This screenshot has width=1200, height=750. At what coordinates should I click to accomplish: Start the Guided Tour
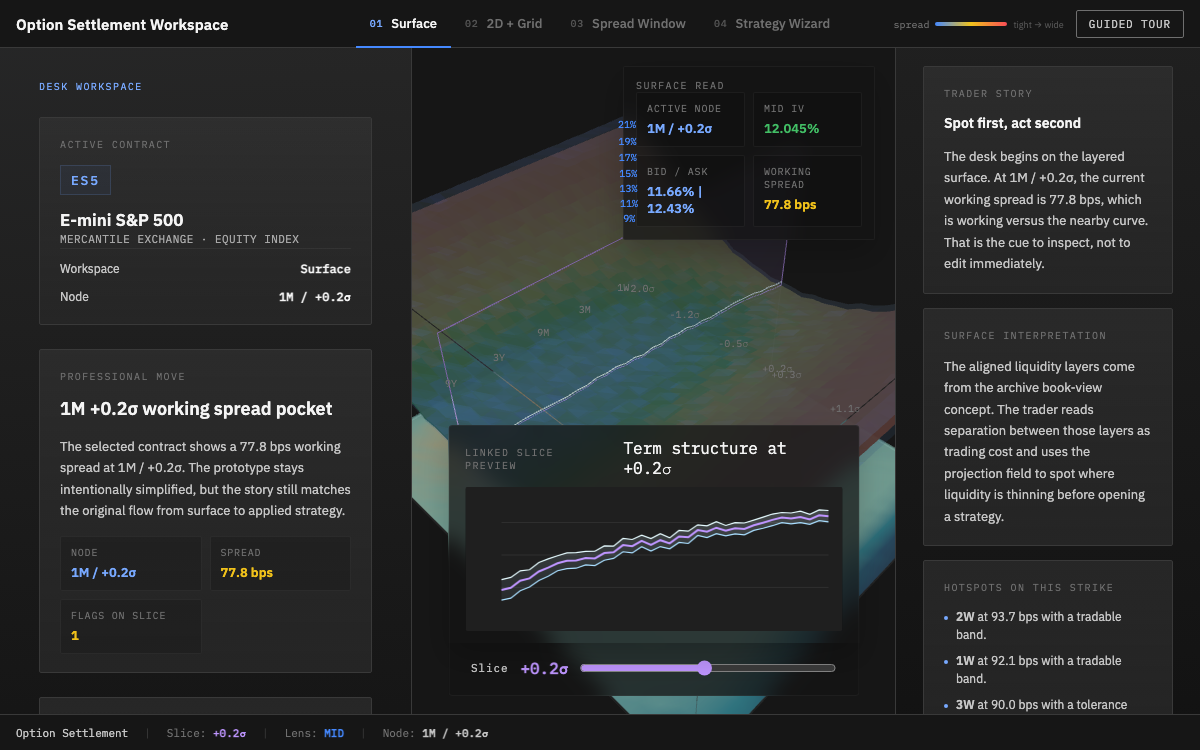tap(1129, 24)
